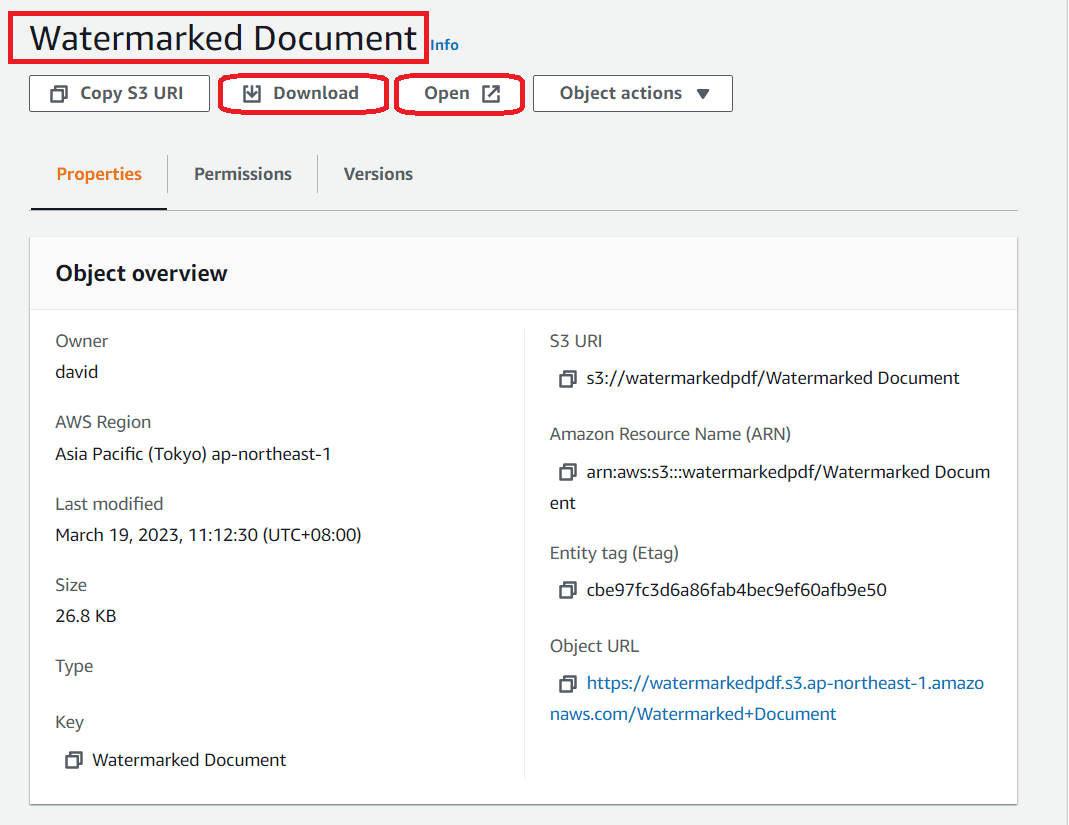
Task: Copy the Key value via copy icon
Action: [73, 761]
